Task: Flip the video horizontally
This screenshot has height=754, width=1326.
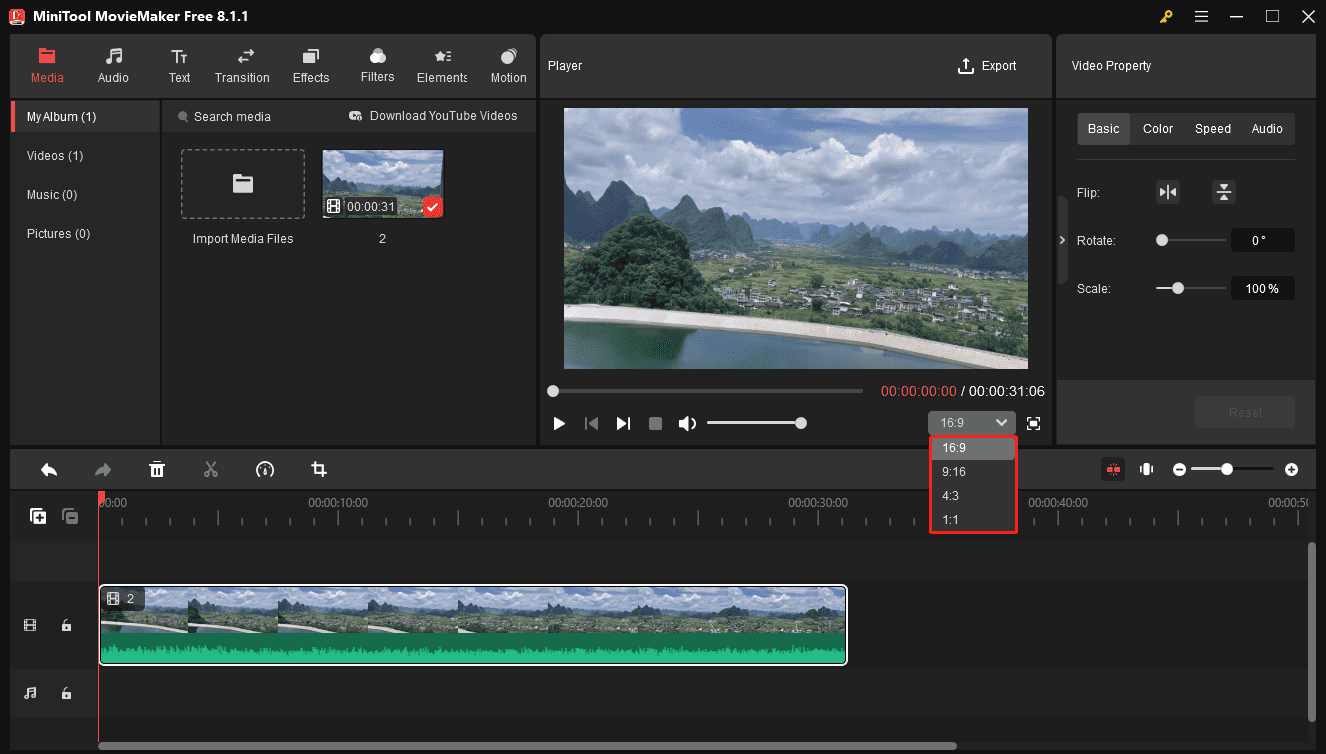Action: point(1168,192)
